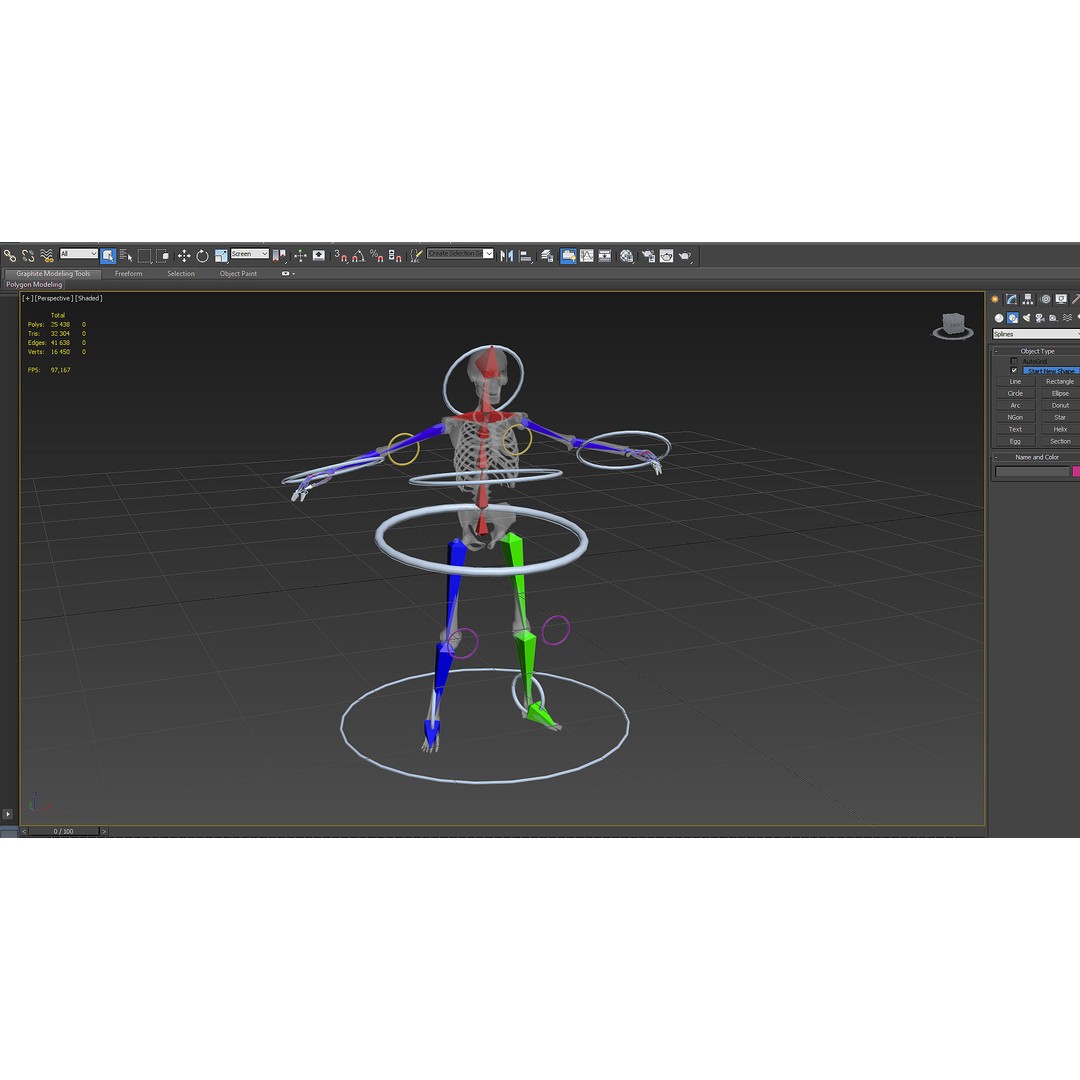
Task: Activate the Select and Rotate tool
Action: click(x=202, y=255)
